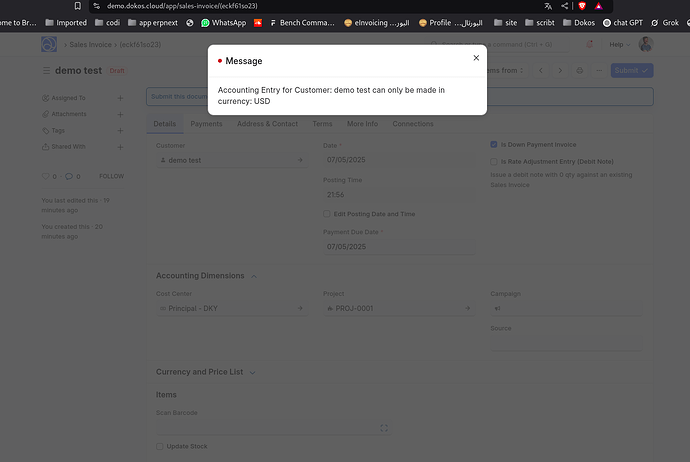Check Is Rate Adjustment Entry (Debit Note)
The height and width of the screenshot is (462, 690).
point(494,161)
